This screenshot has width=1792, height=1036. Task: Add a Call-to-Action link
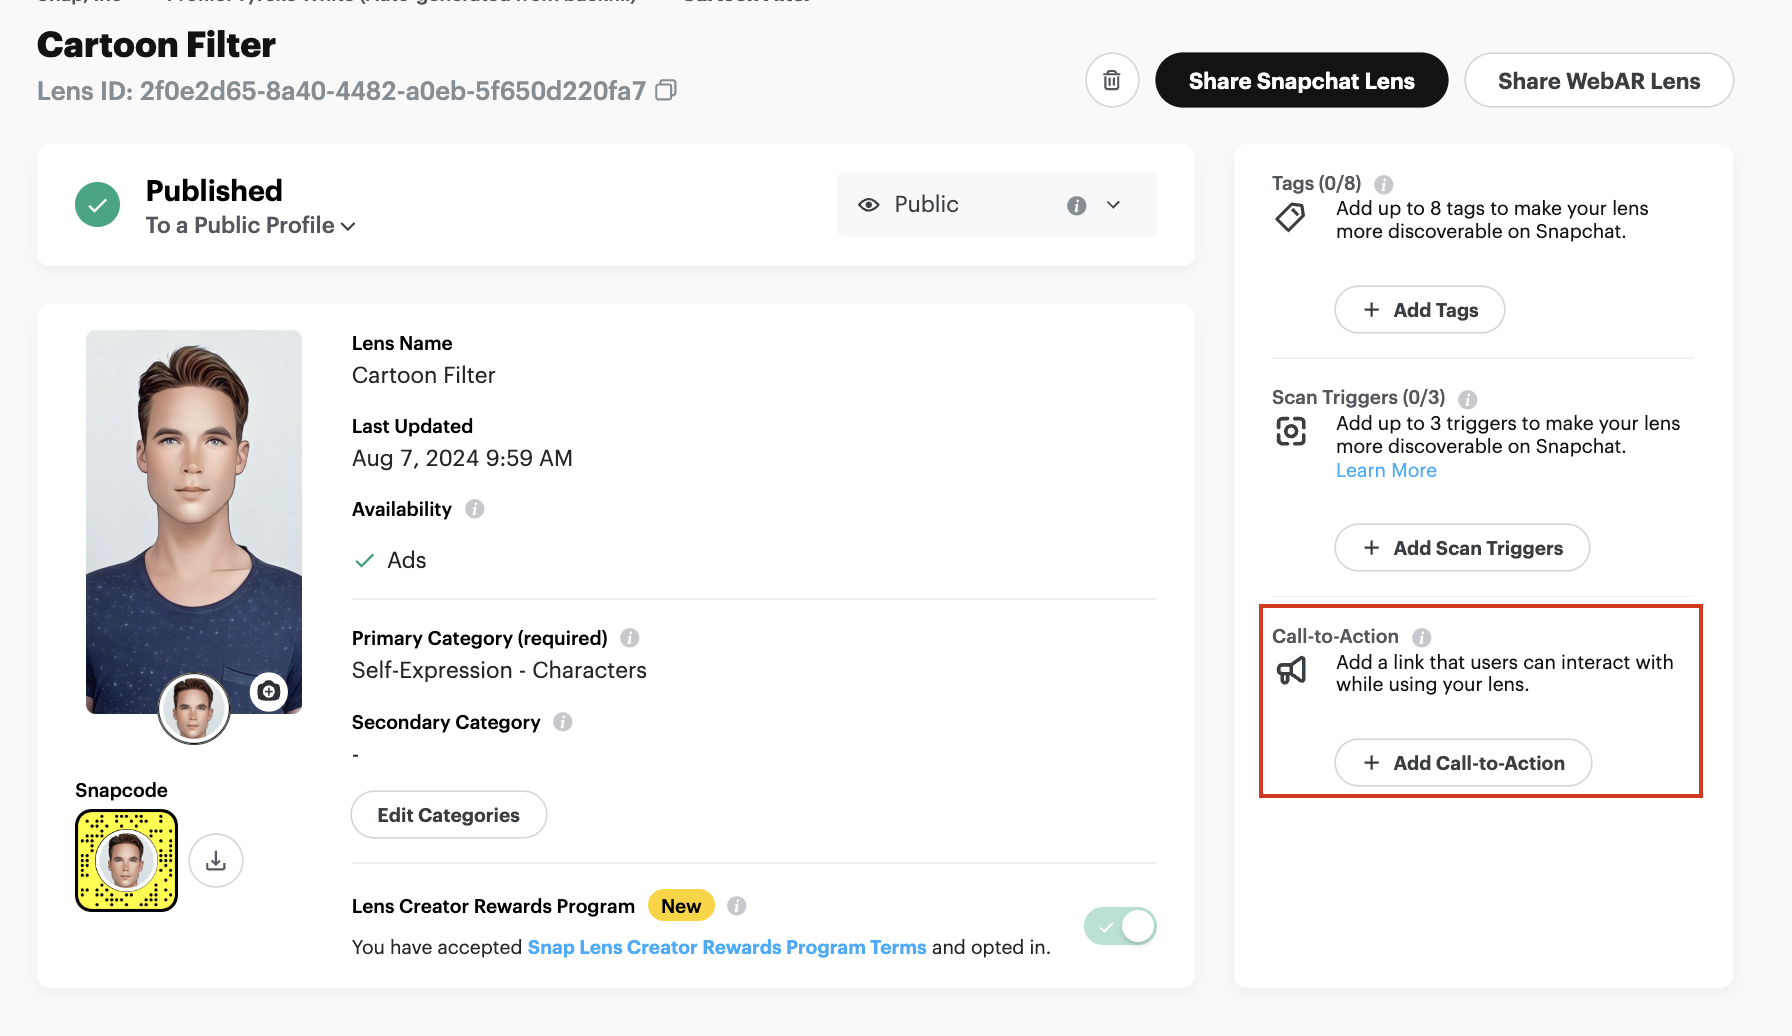pos(1463,763)
